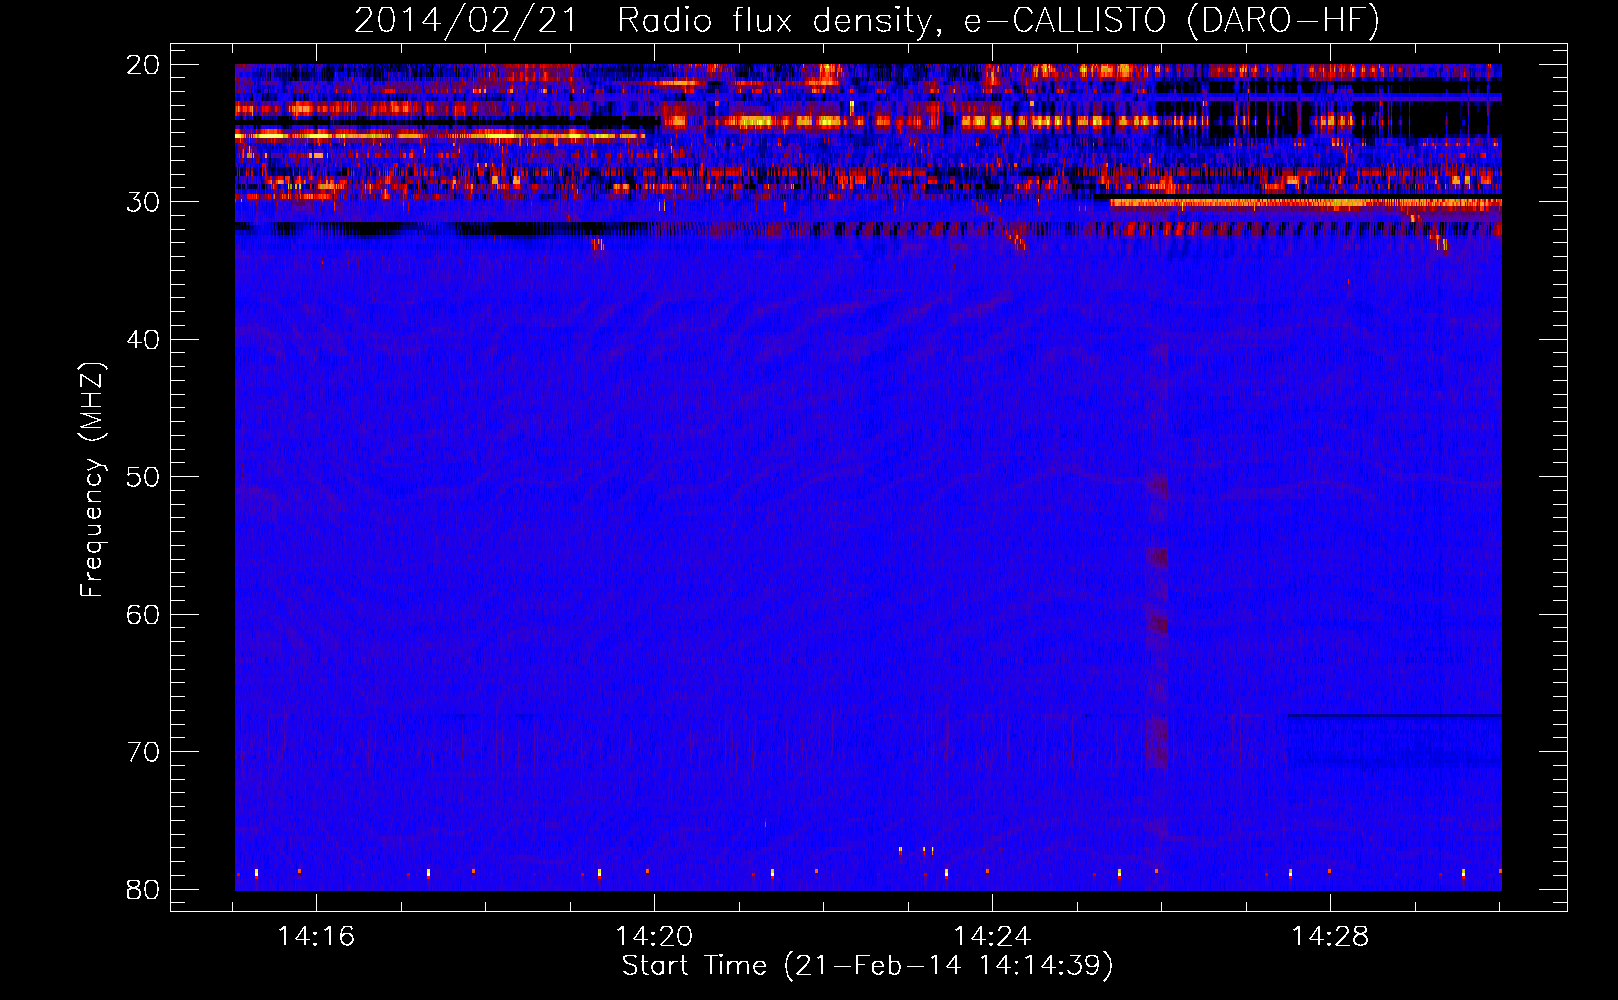Click the 14:16 time tick label
The height and width of the screenshot is (1000, 1618).
(316, 937)
